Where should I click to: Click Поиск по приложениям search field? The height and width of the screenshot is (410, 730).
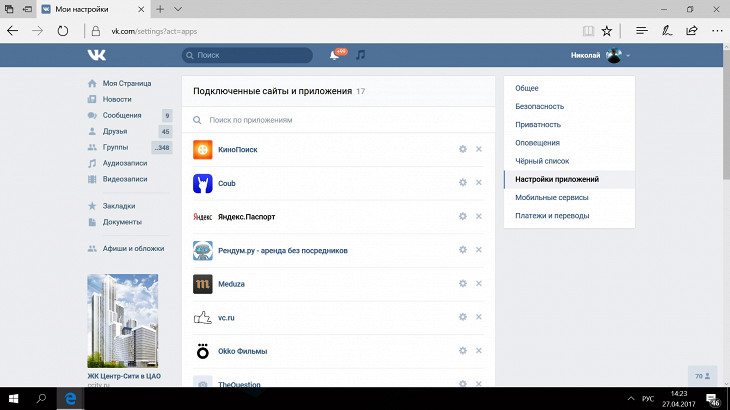point(338,120)
